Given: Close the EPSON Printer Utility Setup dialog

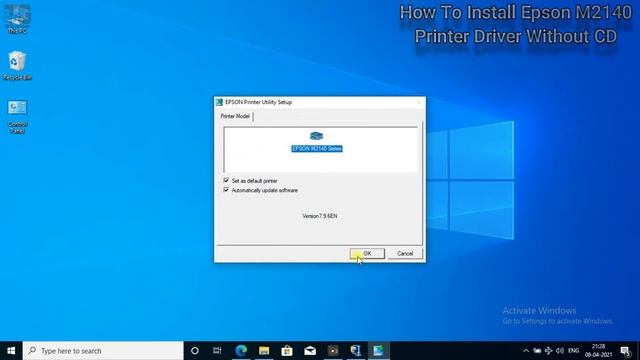Looking at the screenshot, I should [418, 102].
